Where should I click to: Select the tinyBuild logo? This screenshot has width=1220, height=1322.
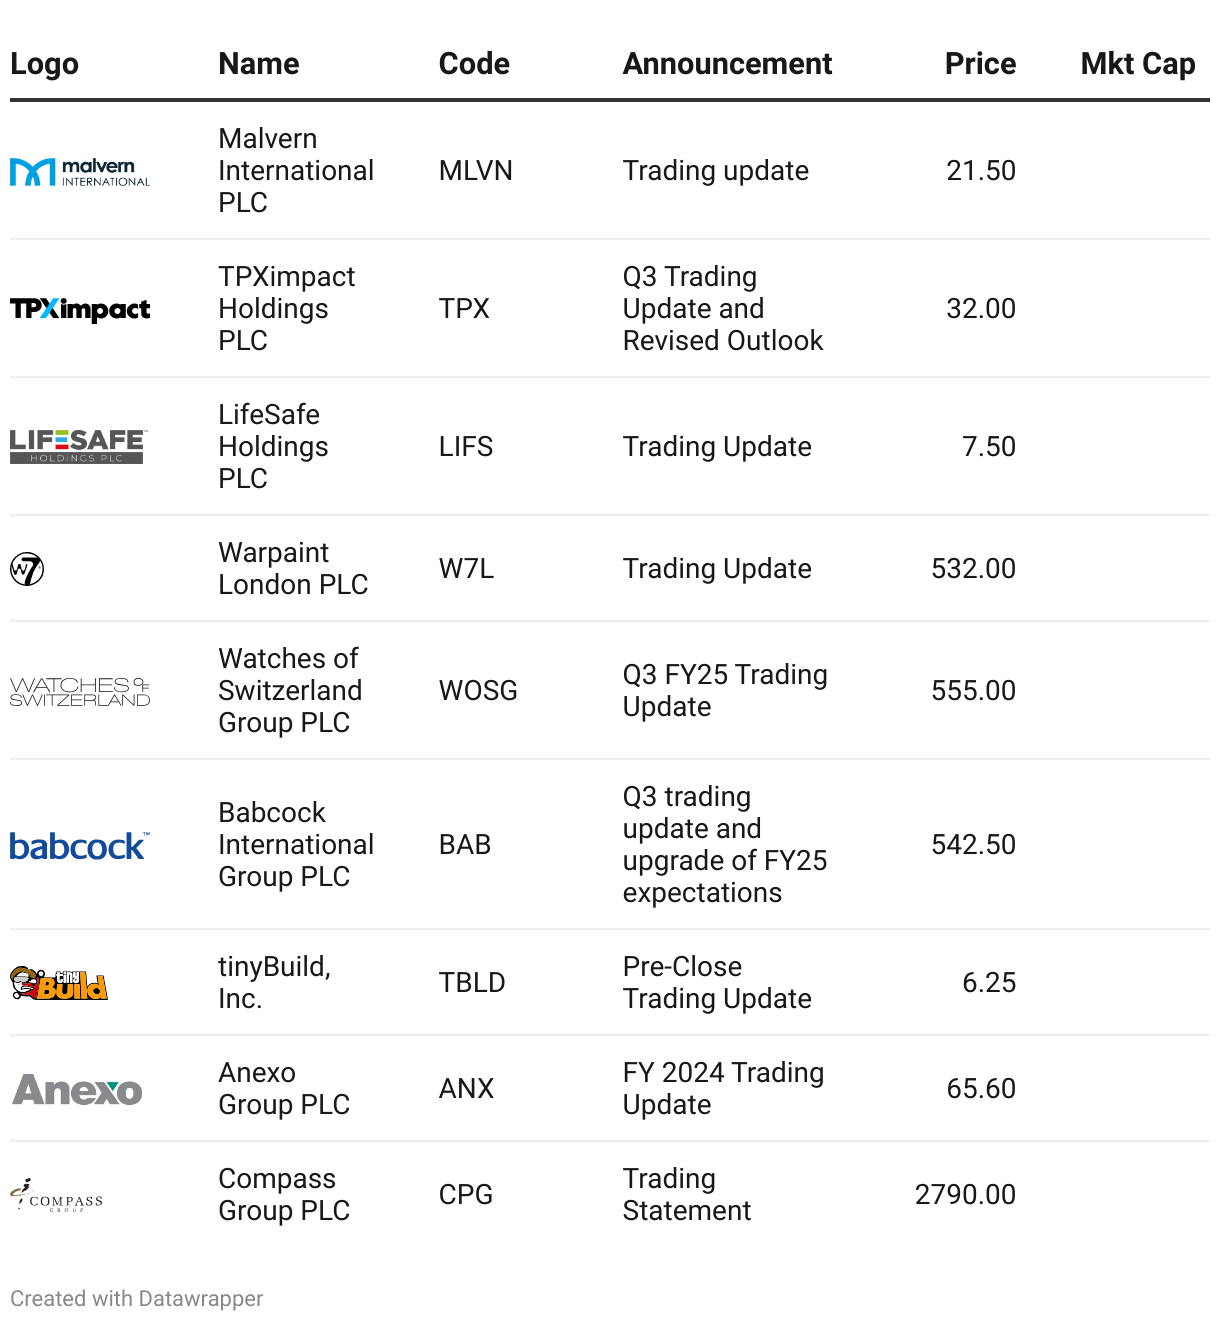point(59,983)
